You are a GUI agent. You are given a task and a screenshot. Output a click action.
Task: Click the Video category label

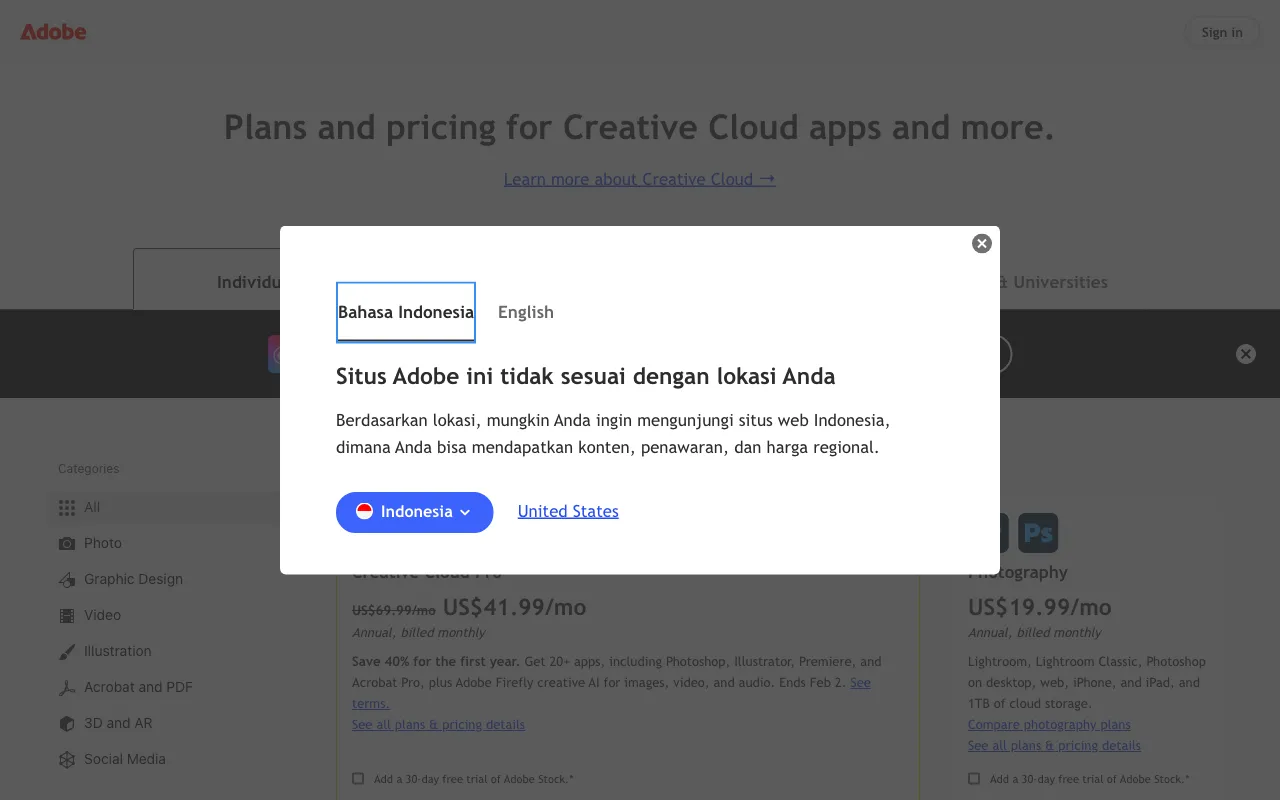point(102,615)
